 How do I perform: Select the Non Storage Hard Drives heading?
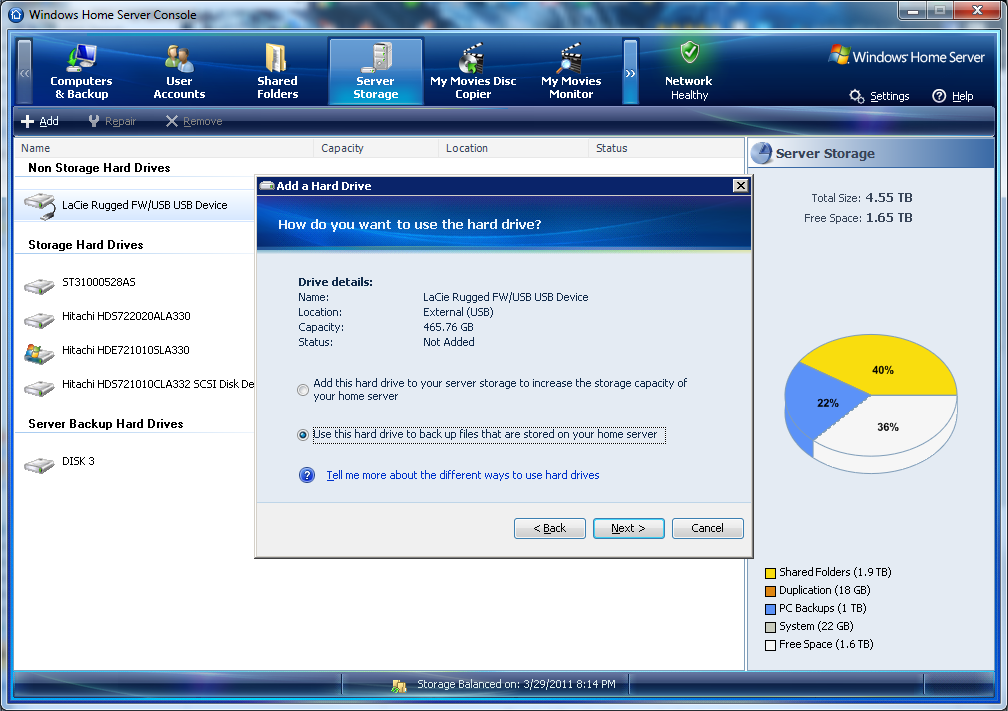[99, 168]
